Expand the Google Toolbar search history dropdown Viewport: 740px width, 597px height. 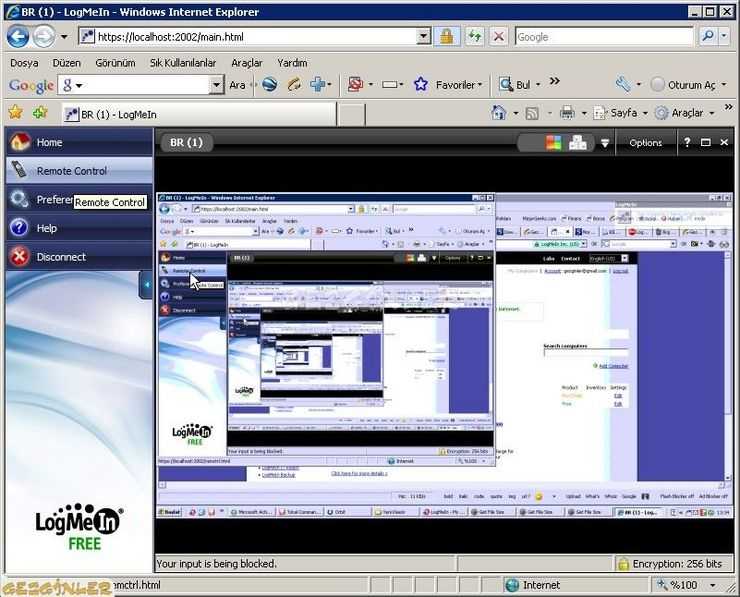(x=216, y=85)
